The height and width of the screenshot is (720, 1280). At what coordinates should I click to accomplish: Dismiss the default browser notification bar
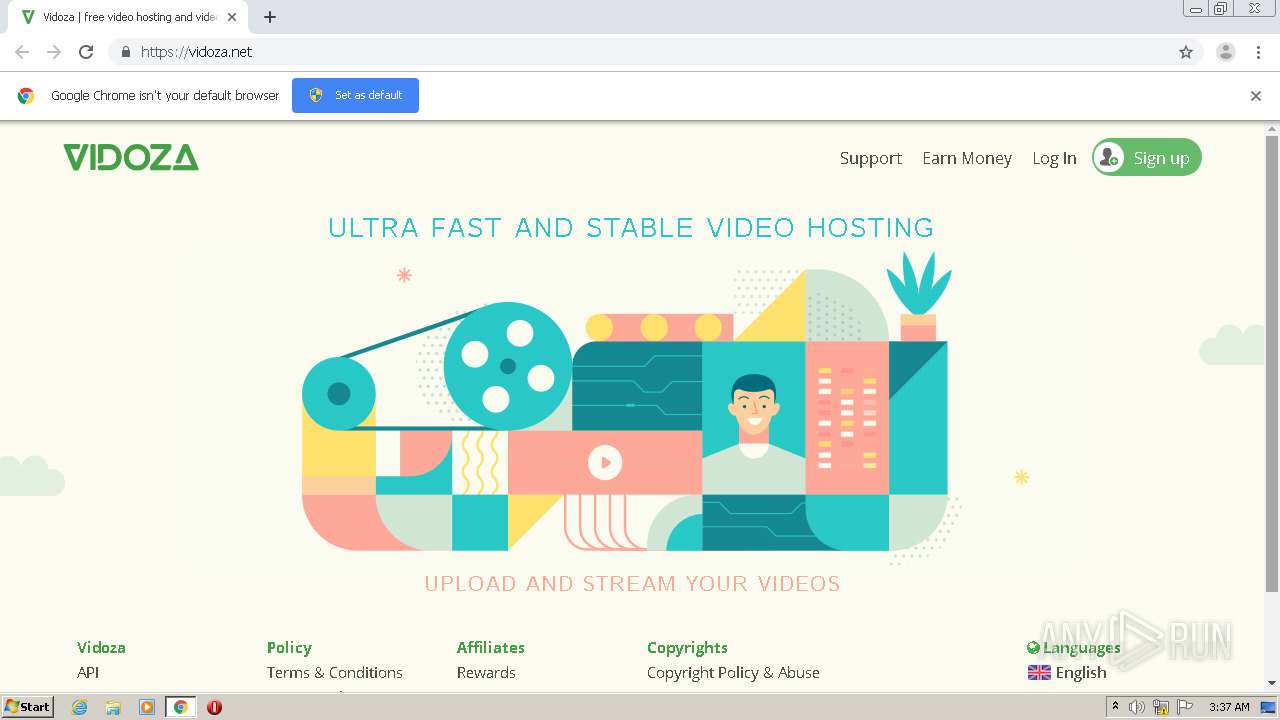click(1256, 96)
